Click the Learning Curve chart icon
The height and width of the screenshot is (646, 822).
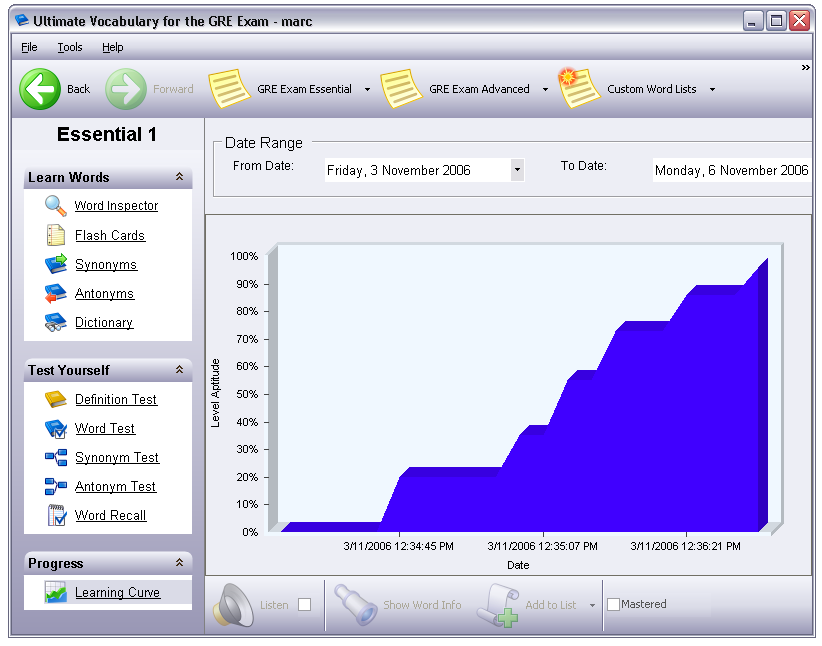56,592
